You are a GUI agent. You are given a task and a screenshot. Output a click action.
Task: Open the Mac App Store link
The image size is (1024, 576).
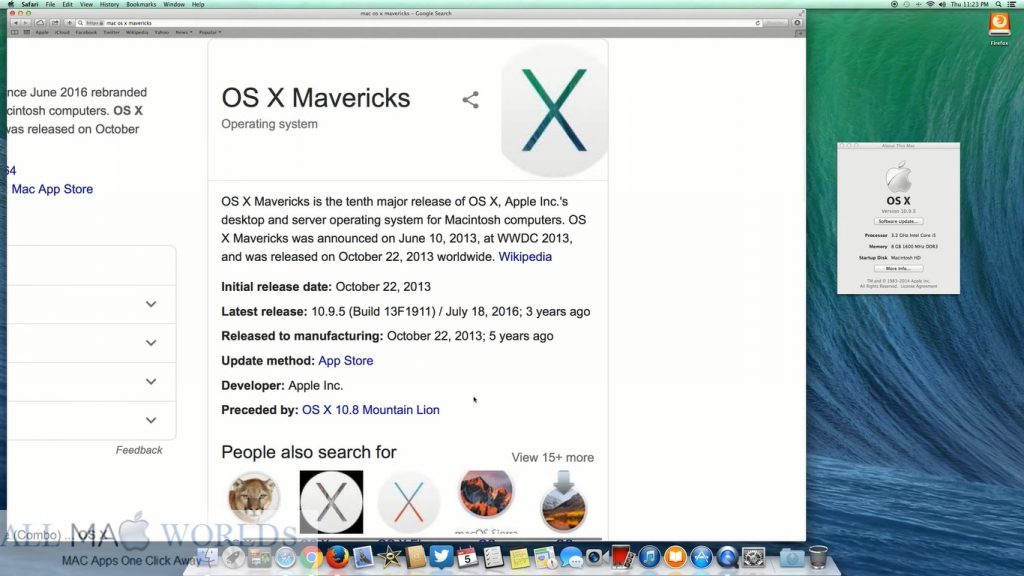(52, 189)
